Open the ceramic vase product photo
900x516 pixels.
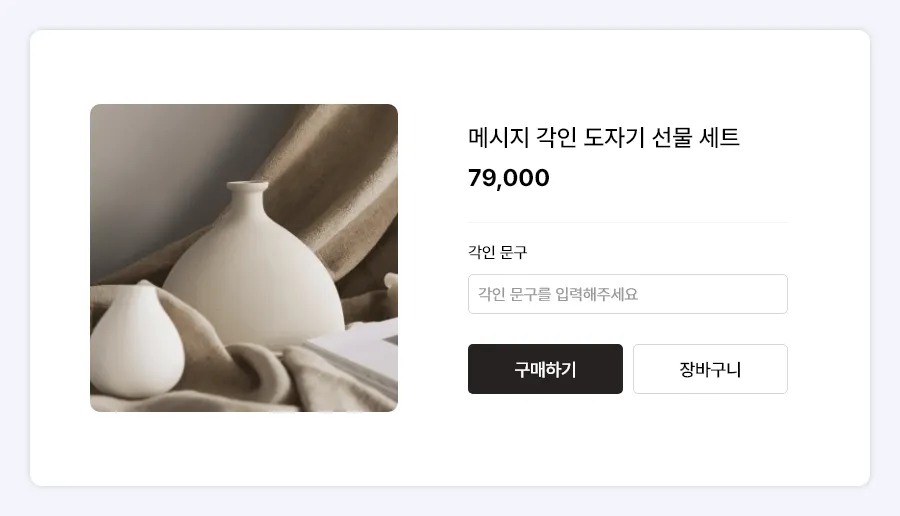244,258
